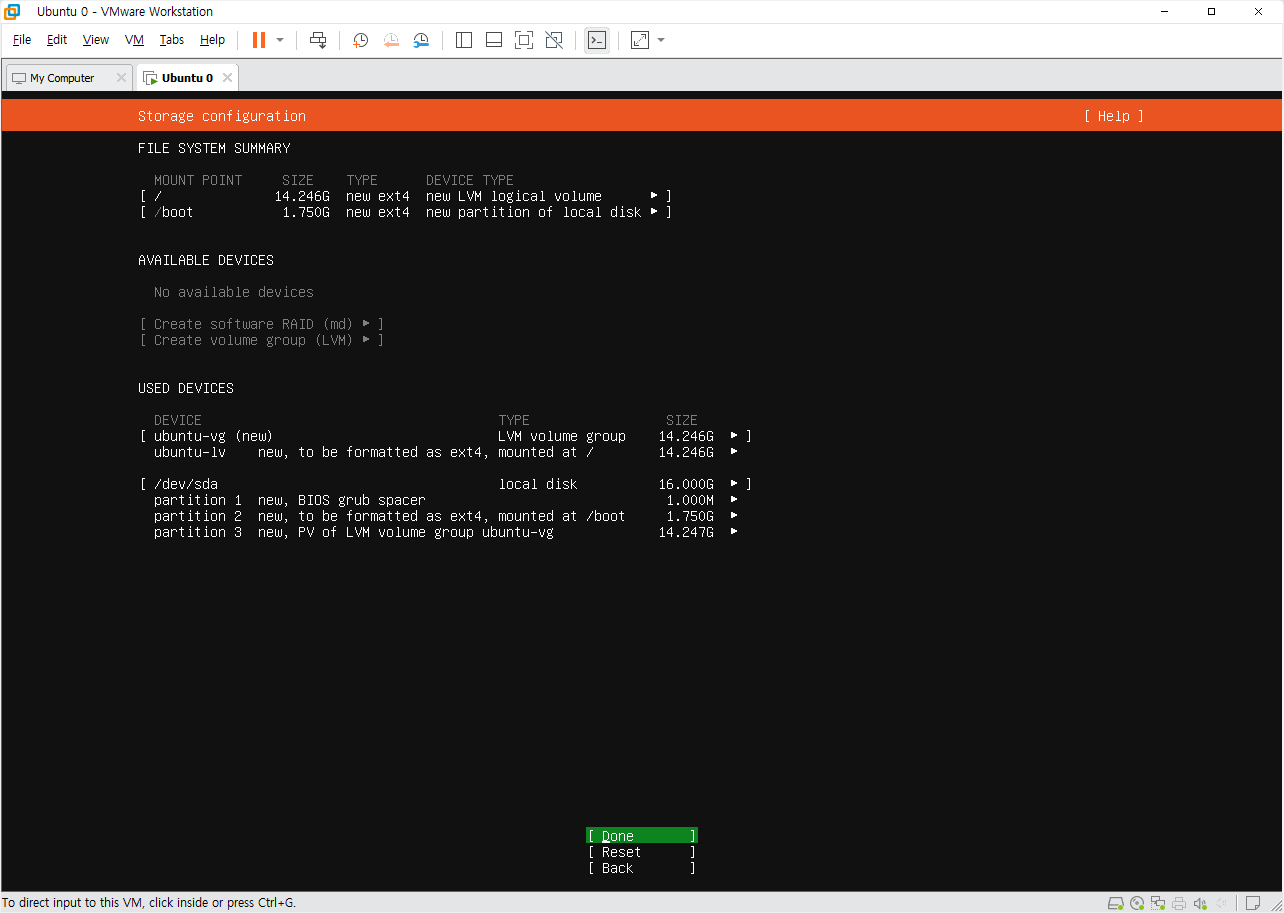Open the Tabs menu
1284x913 pixels.
[x=172, y=40]
